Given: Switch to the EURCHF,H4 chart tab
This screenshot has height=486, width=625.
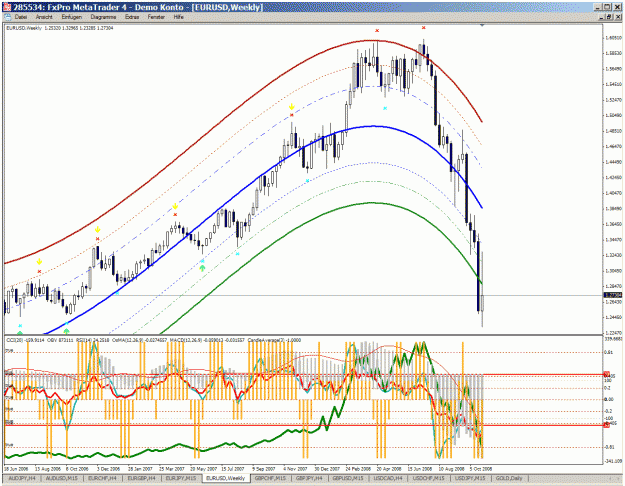Looking at the screenshot, I should click(102, 478).
